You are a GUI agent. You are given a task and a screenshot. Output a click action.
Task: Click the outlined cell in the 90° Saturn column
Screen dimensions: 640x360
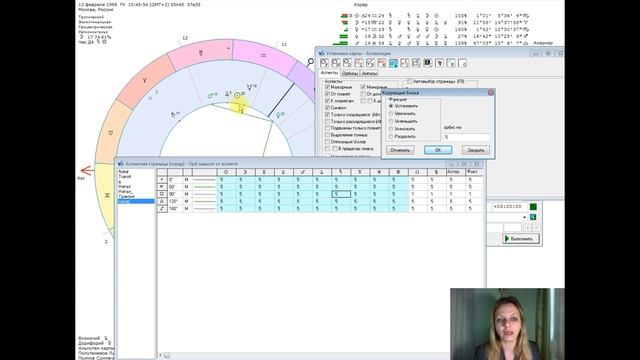[x=341, y=194]
